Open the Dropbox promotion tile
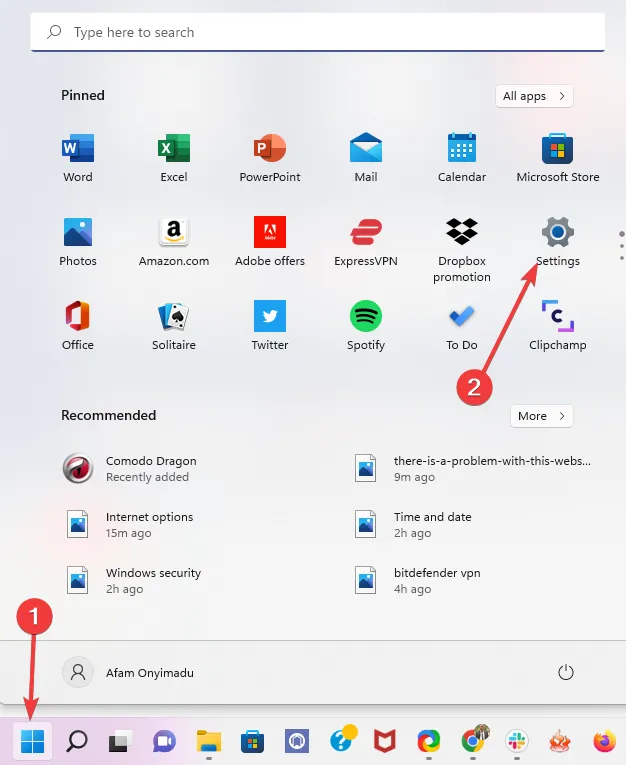626x765 pixels. [462, 249]
